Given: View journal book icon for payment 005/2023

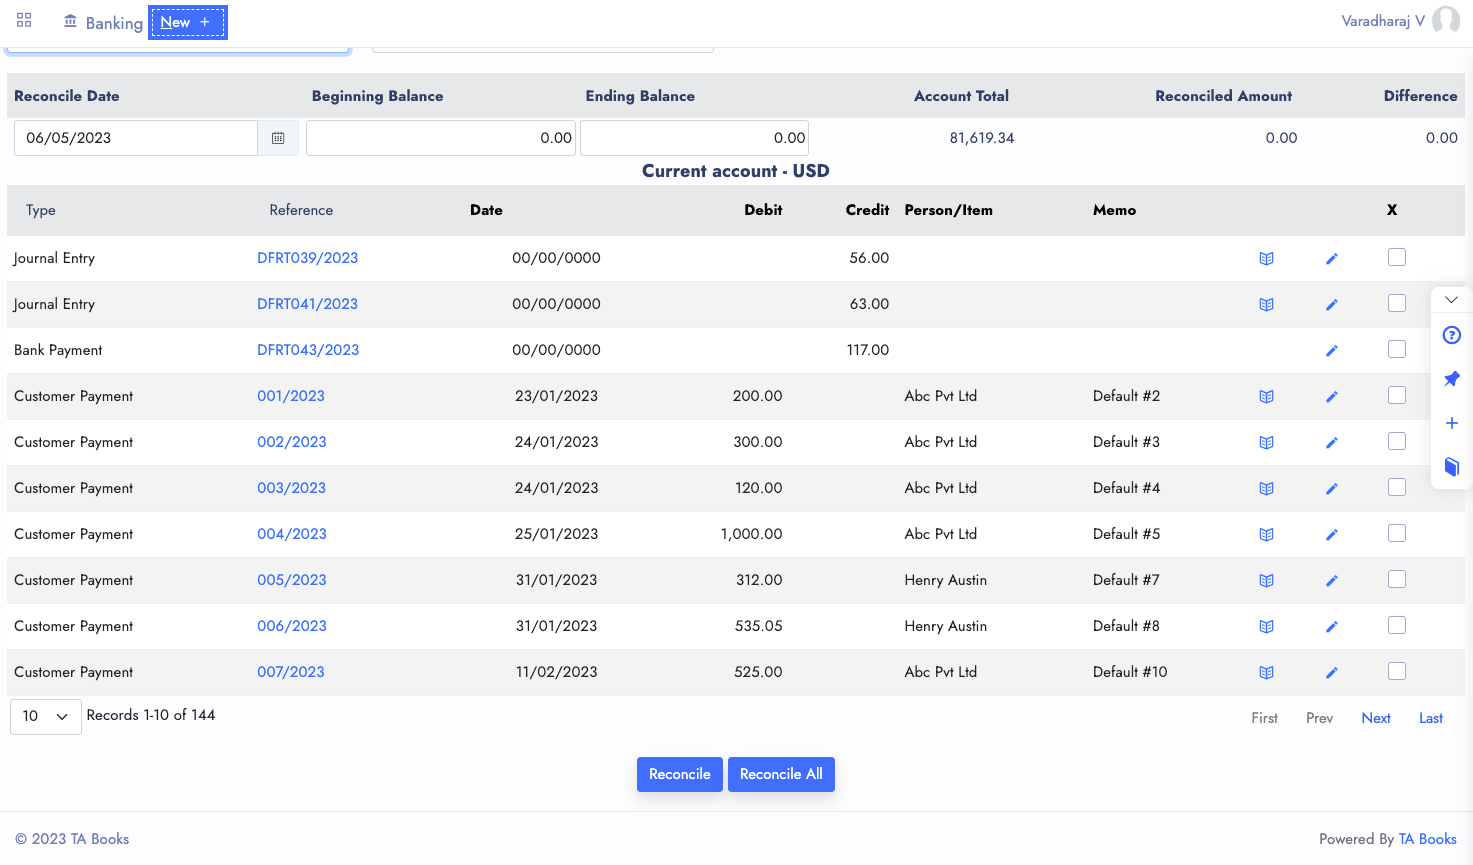Looking at the screenshot, I should point(1266,581).
